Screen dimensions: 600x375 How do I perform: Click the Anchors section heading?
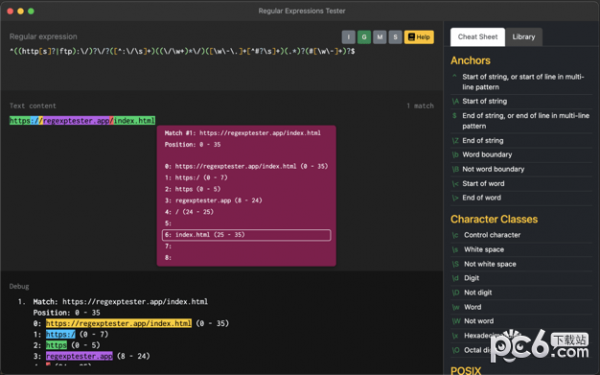pyautogui.click(x=470, y=60)
